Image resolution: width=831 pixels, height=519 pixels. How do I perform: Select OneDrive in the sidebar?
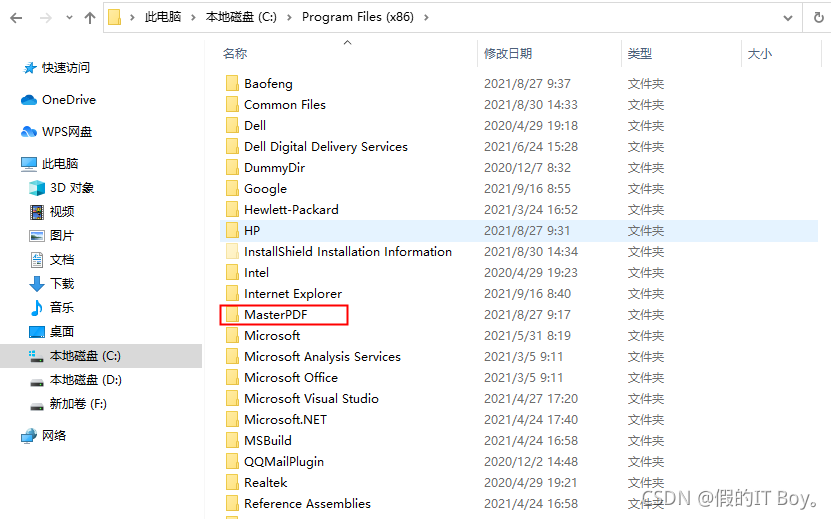point(69,100)
